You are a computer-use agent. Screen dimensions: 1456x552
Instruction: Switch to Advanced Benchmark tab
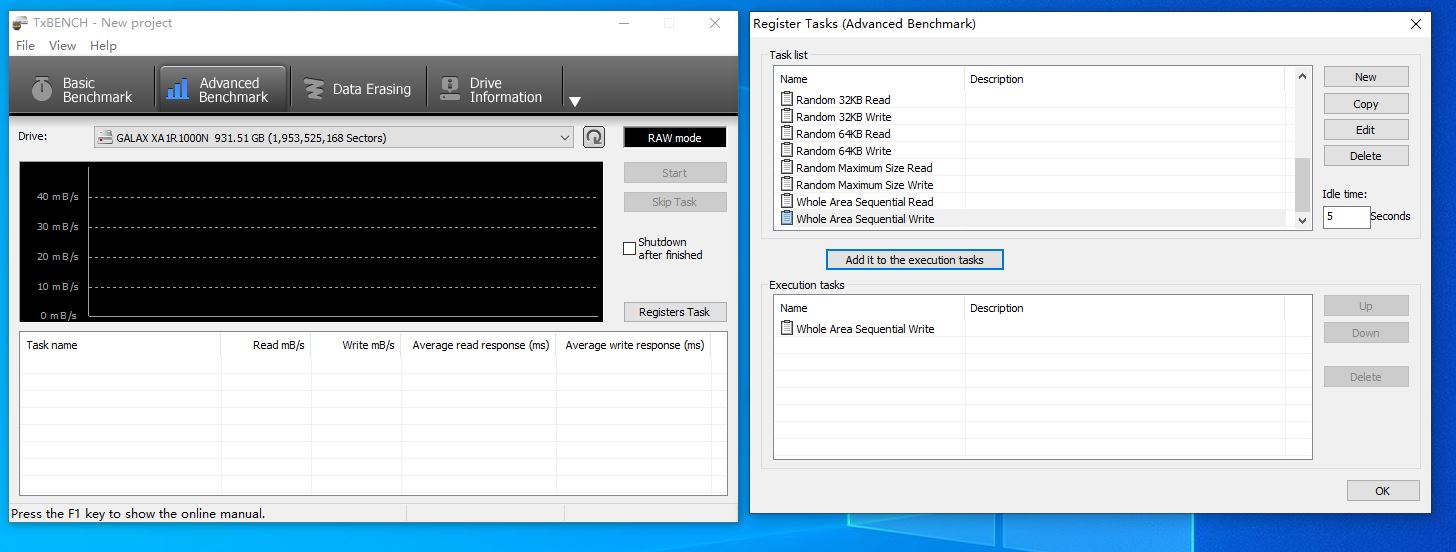click(222, 90)
